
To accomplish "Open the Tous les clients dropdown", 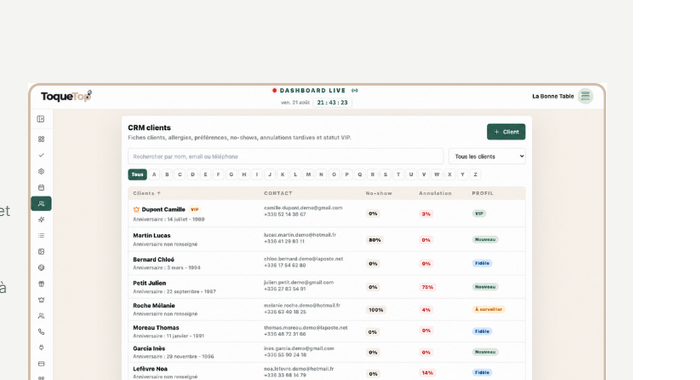I will (x=487, y=156).
